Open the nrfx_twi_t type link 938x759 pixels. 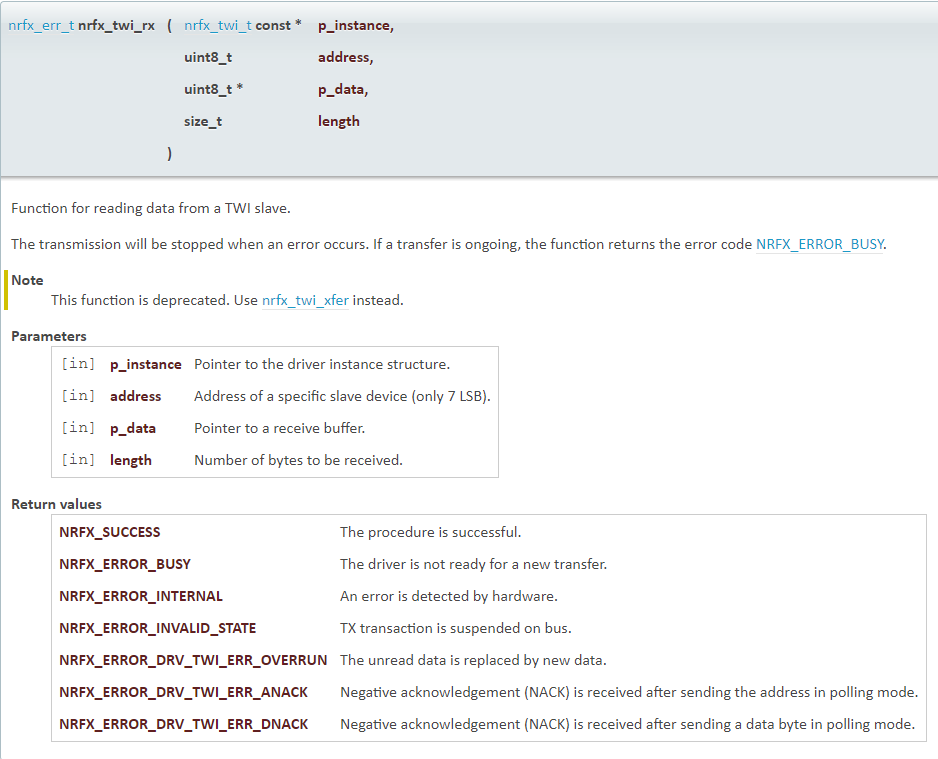pos(218,25)
